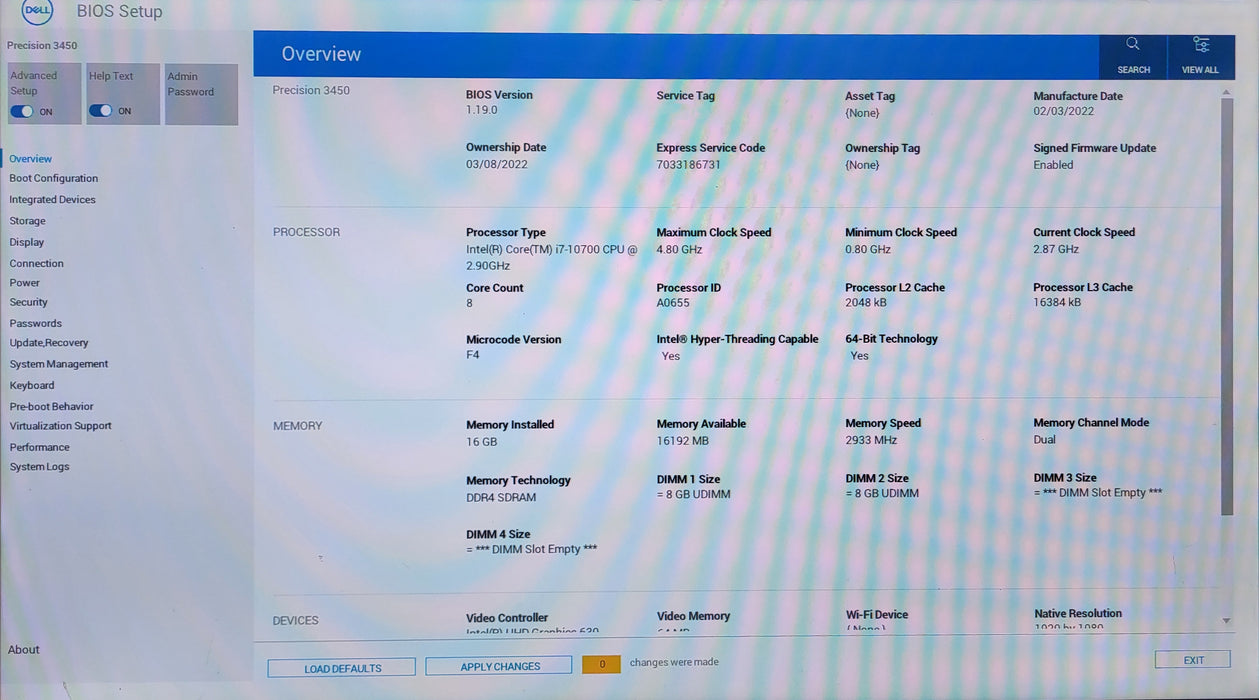This screenshot has width=1259, height=700.
Task: Click the Signed Firmware Update Enabled value
Action: 1053,165
